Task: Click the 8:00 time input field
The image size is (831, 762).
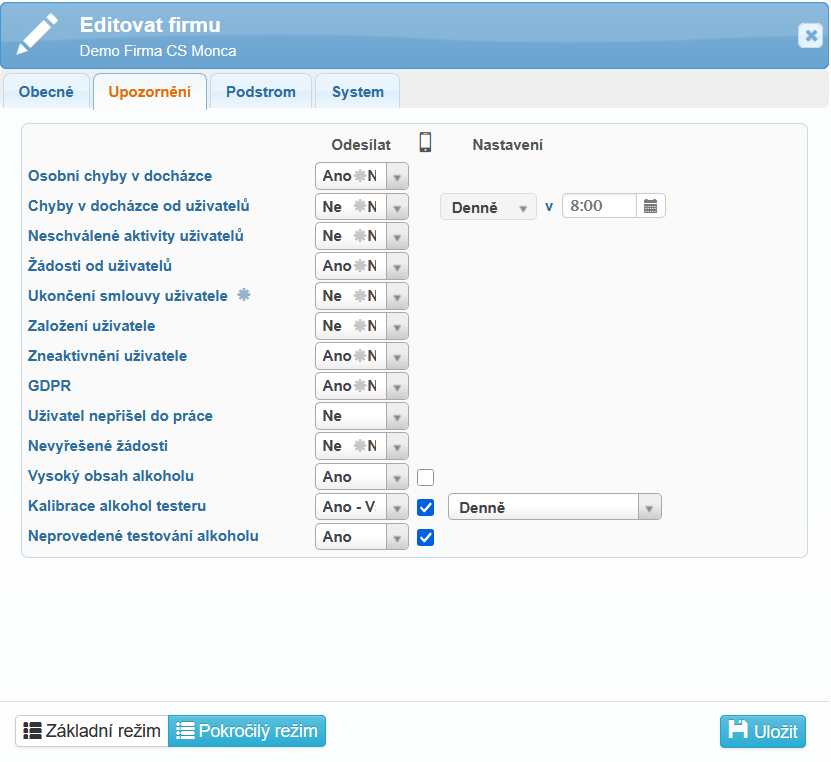Action: 598,206
